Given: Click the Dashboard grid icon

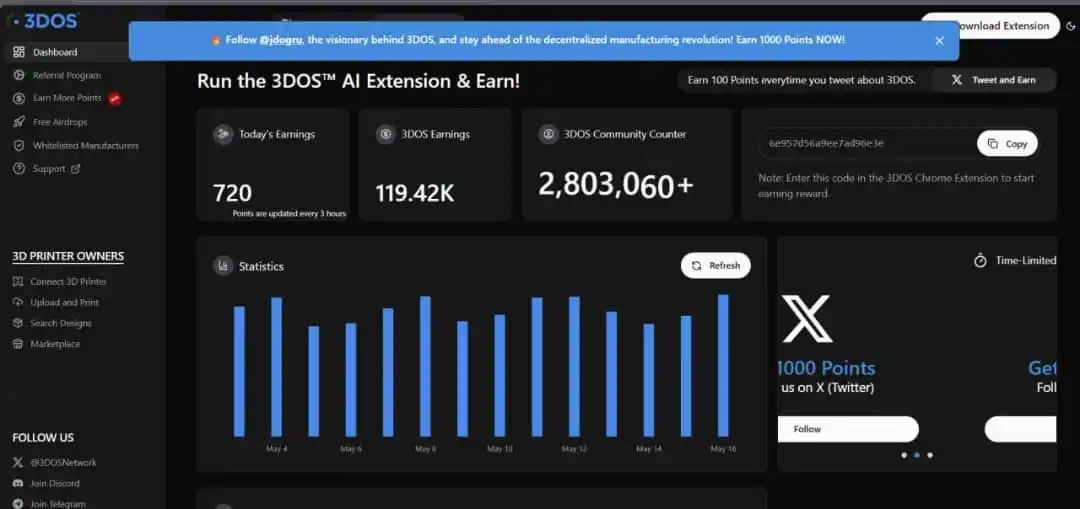Looking at the screenshot, I should tap(19, 52).
